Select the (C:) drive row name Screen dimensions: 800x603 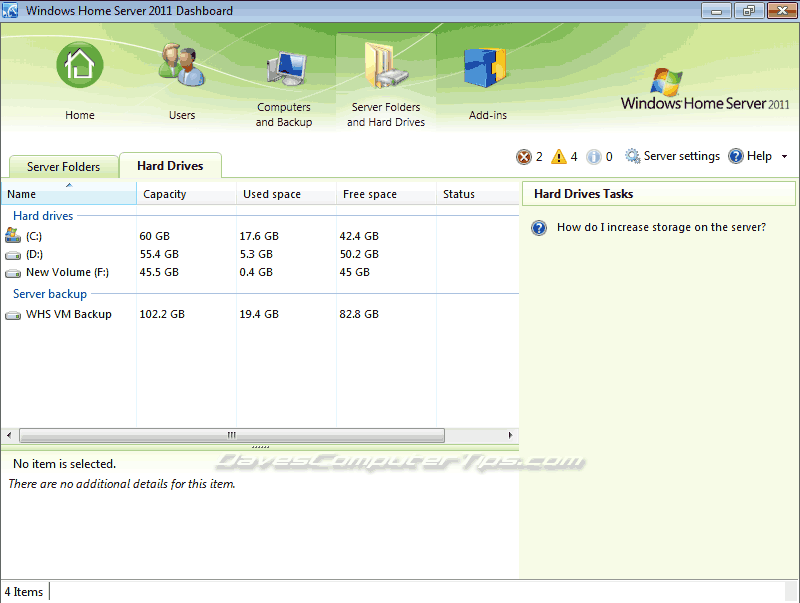click(x=34, y=236)
